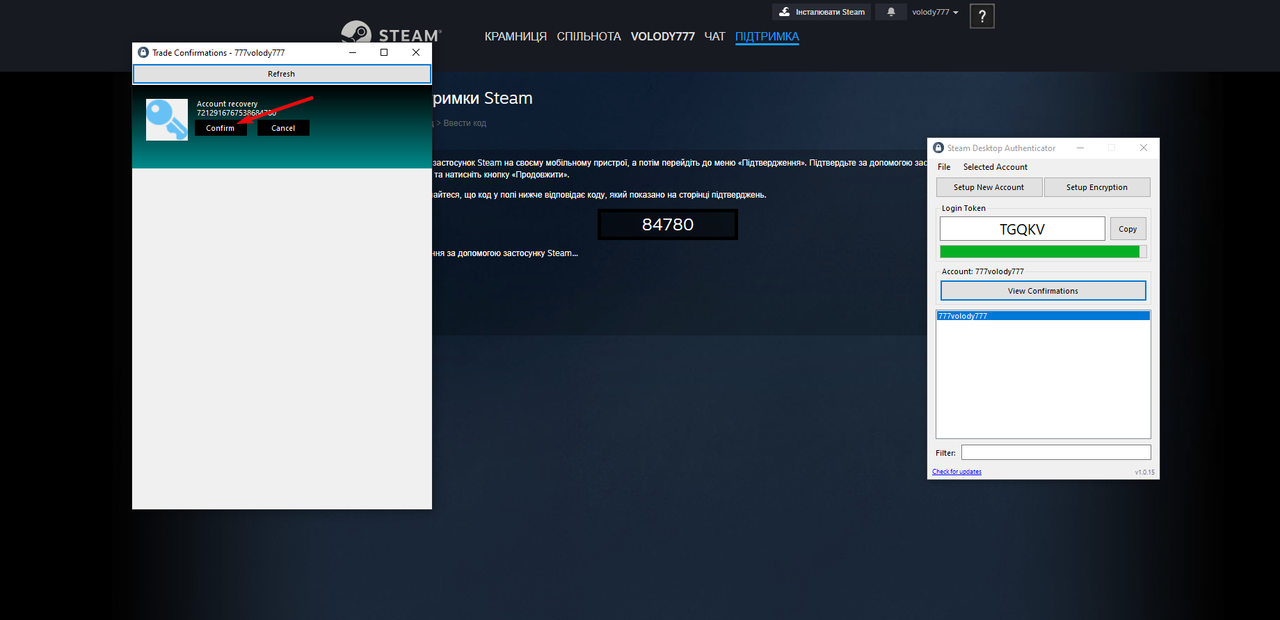The width and height of the screenshot is (1280, 620).
Task: Click the Filter input field
Action: (x=1056, y=453)
